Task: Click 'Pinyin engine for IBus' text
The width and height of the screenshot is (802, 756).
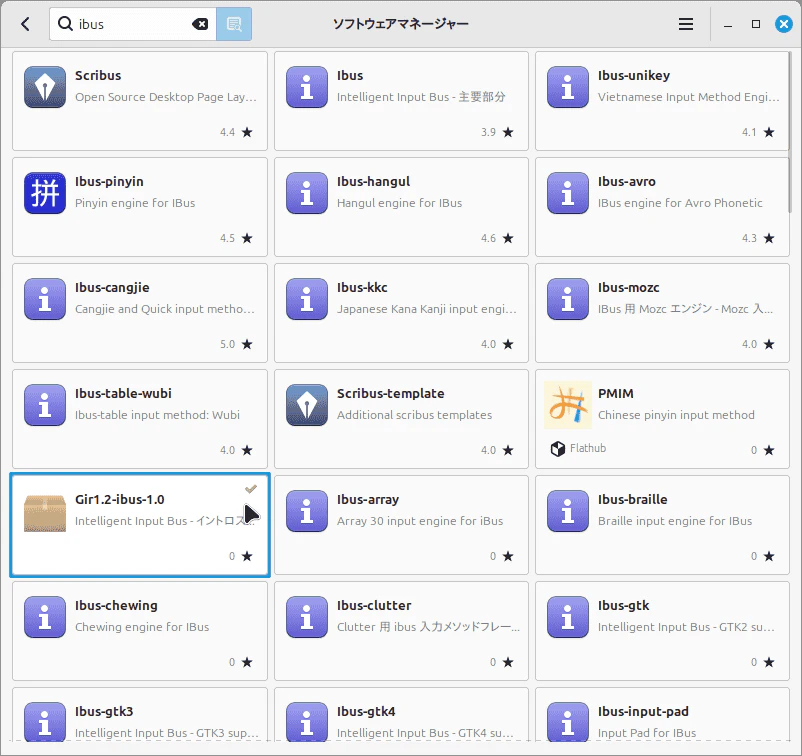Action: tap(135, 203)
